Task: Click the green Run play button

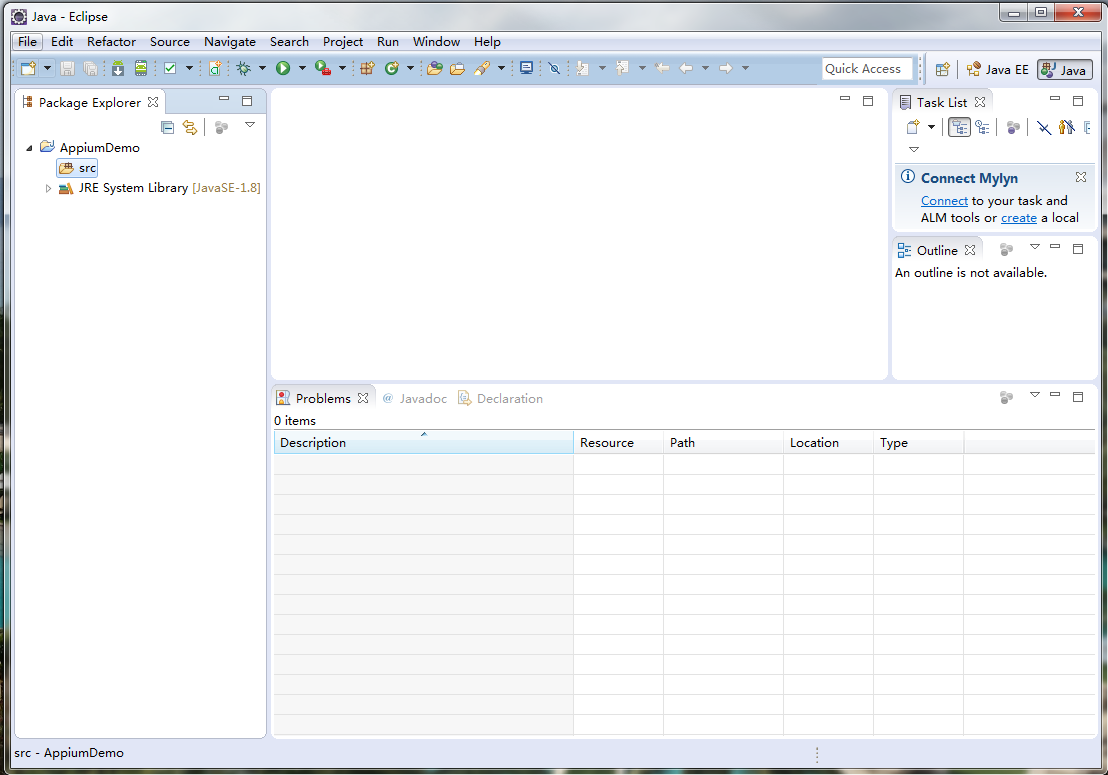Action: tap(283, 69)
